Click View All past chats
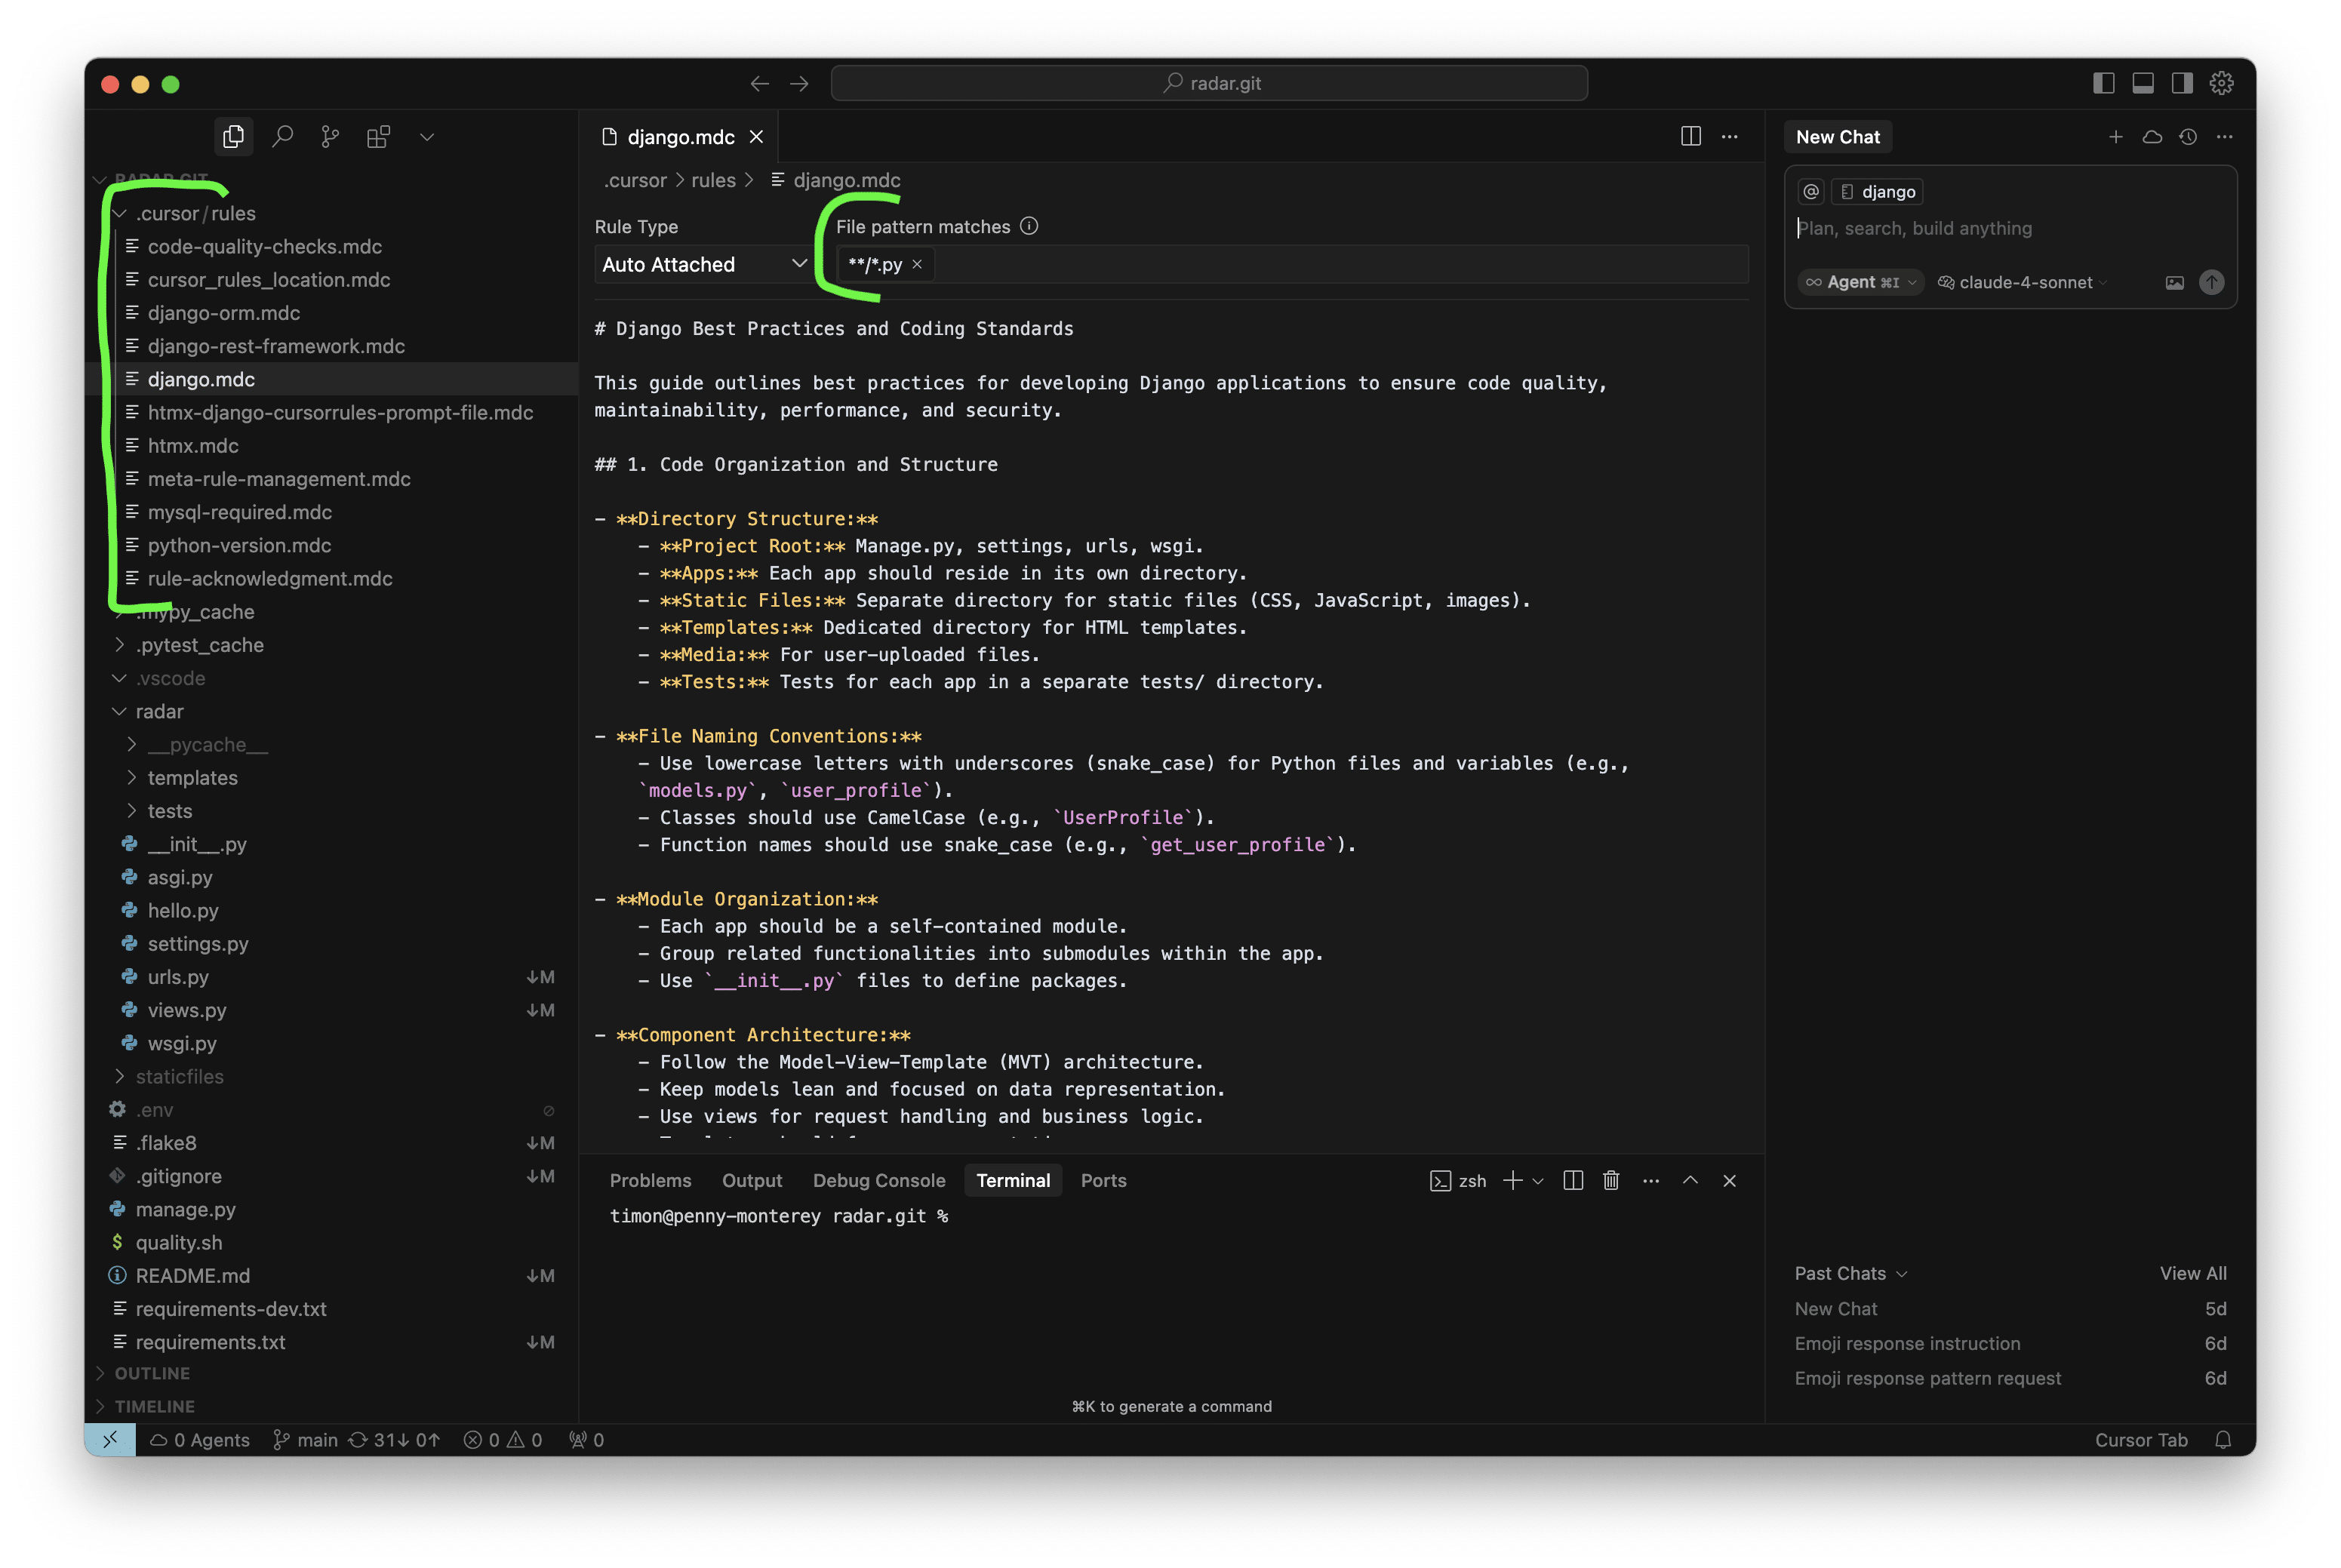The width and height of the screenshot is (2341, 1568). point(2192,1274)
